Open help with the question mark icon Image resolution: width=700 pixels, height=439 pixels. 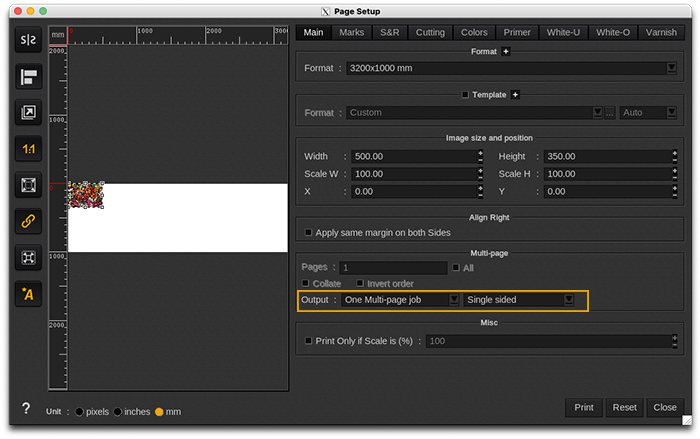[x=26, y=408]
